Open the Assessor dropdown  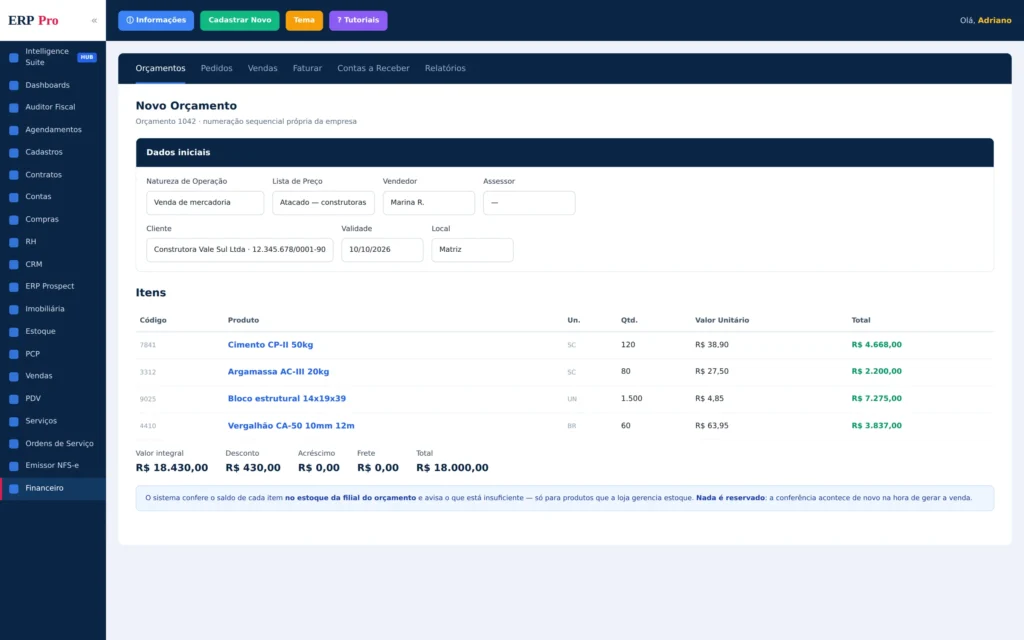529,202
